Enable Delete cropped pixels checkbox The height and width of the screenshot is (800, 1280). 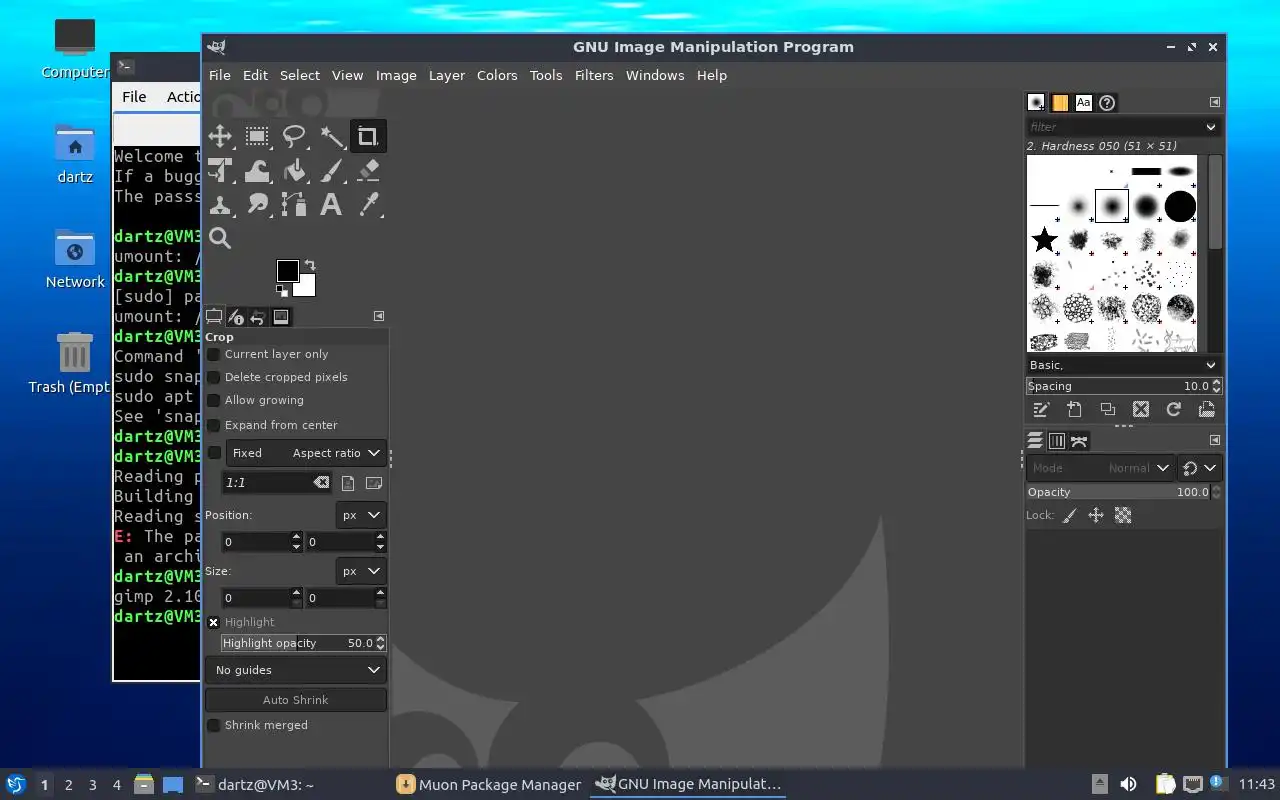tap(213, 377)
